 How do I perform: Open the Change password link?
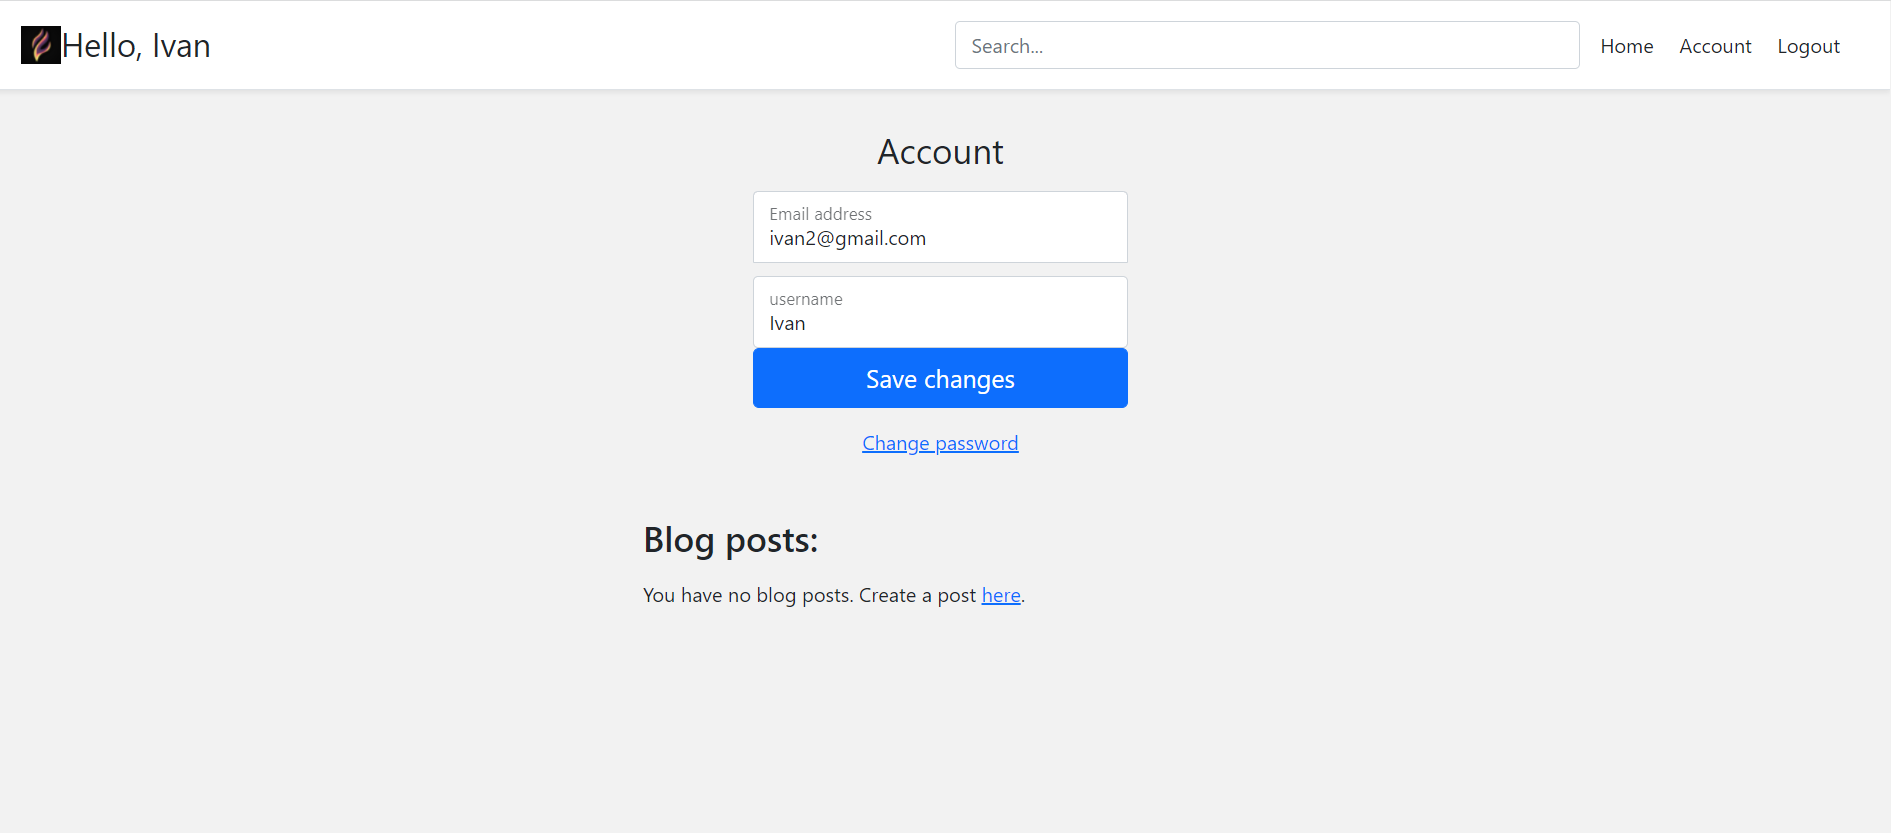pos(940,443)
